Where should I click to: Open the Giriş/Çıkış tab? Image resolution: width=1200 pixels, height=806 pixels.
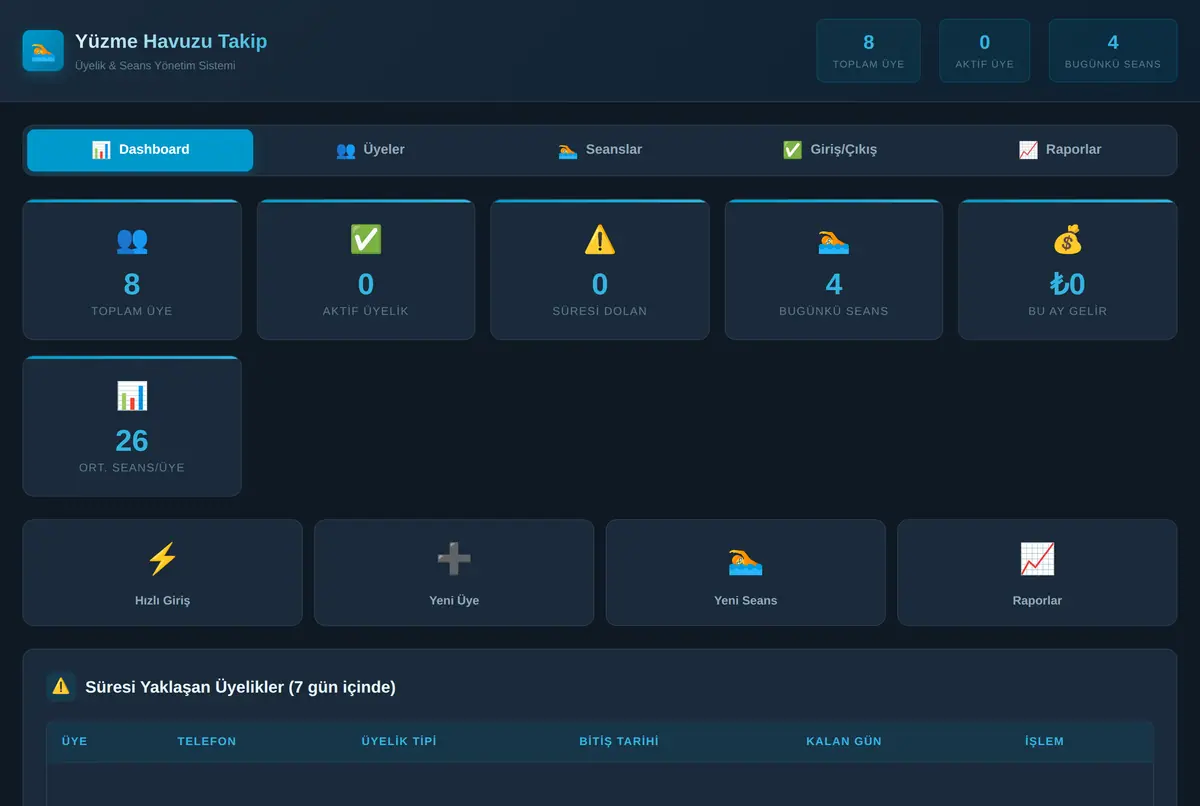(830, 150)
